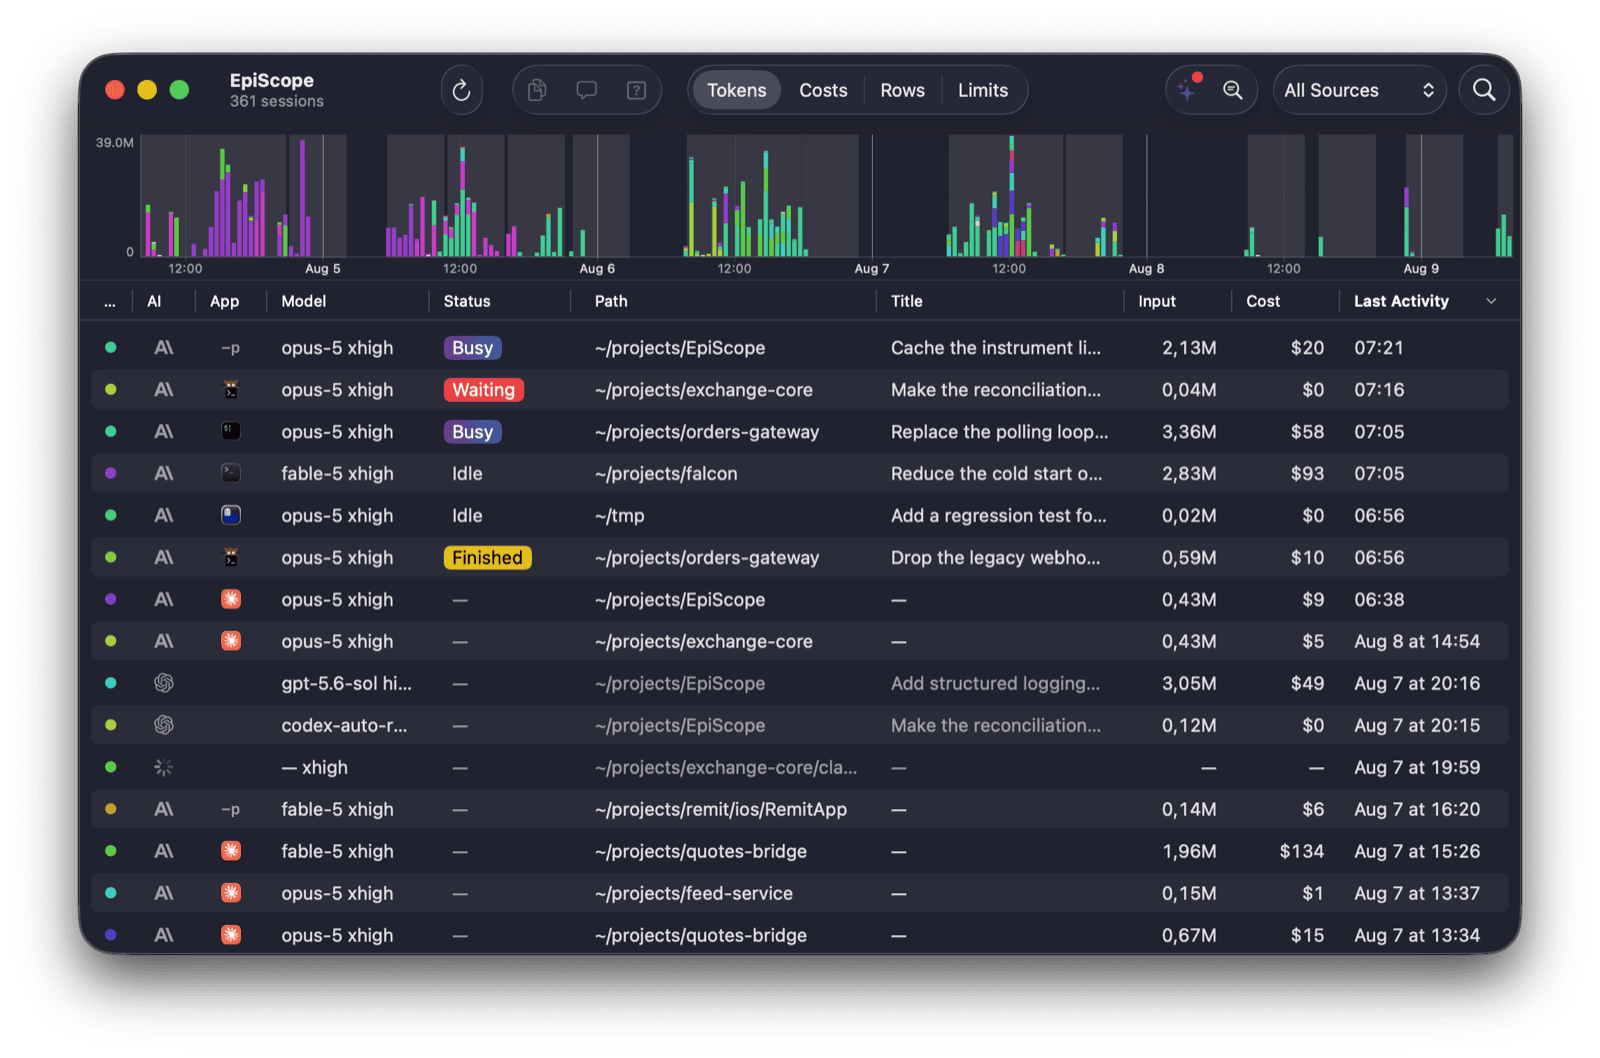Click the app icon in Finished orders-gateway row
The width and height of the screenshot is (1600, 1058).
(x=231, y=558)
